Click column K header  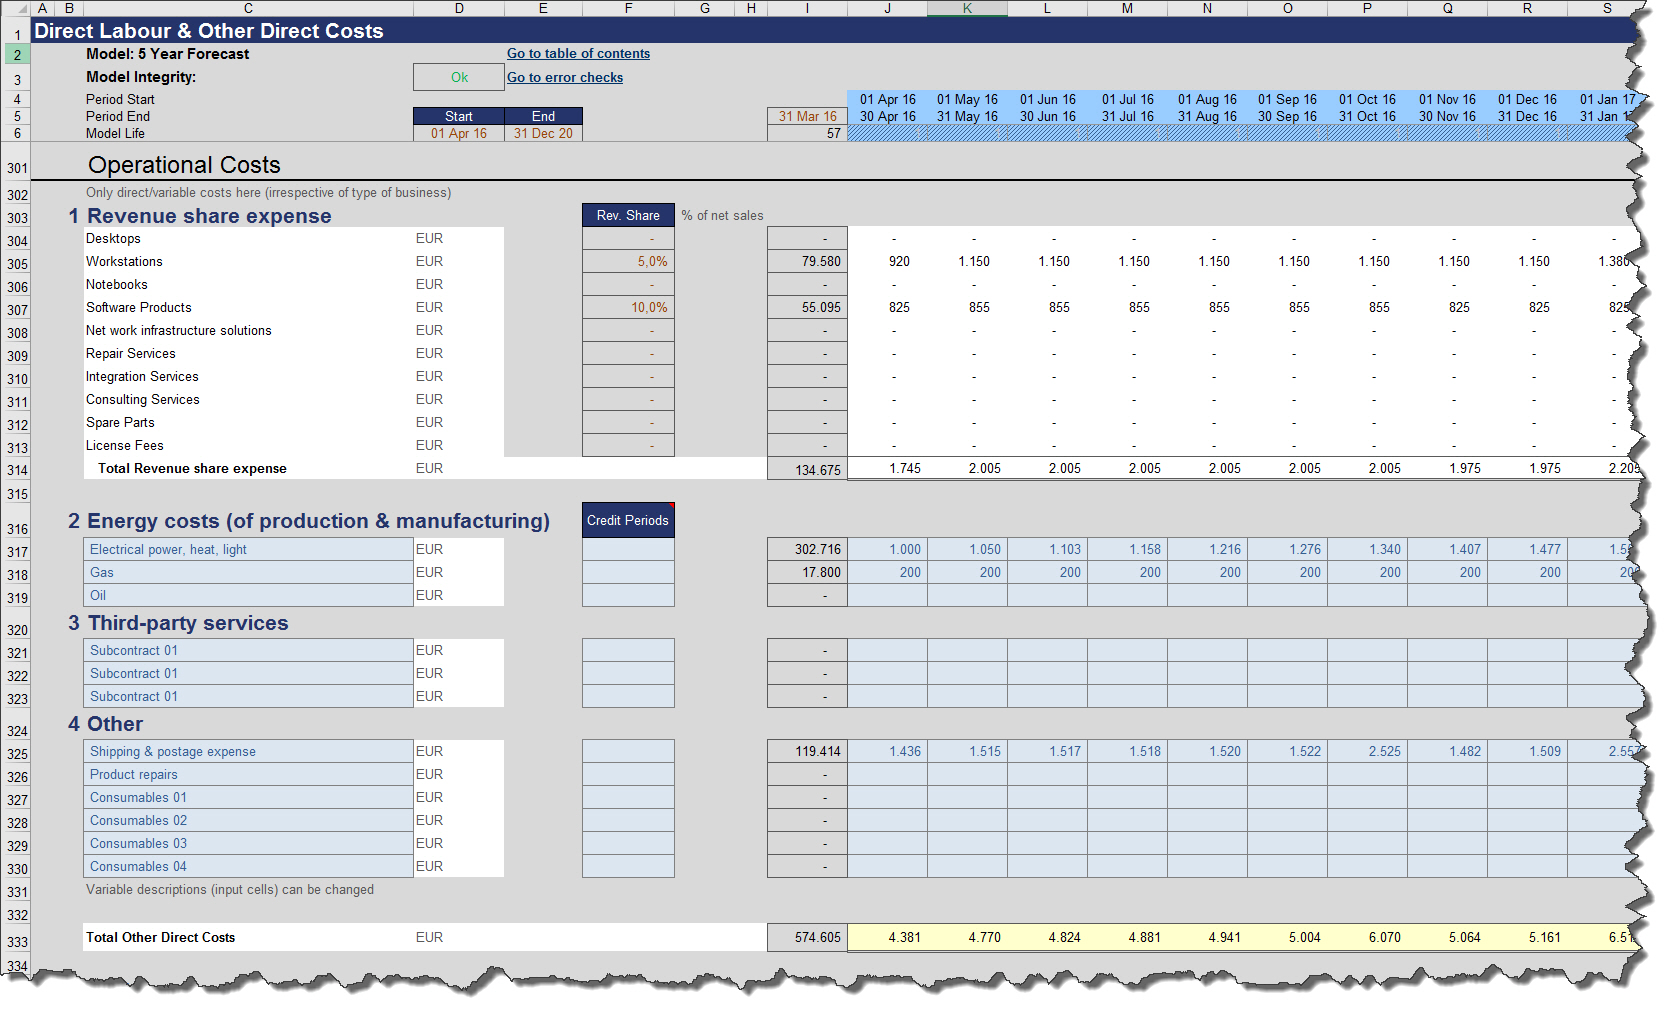click(967, 8)
